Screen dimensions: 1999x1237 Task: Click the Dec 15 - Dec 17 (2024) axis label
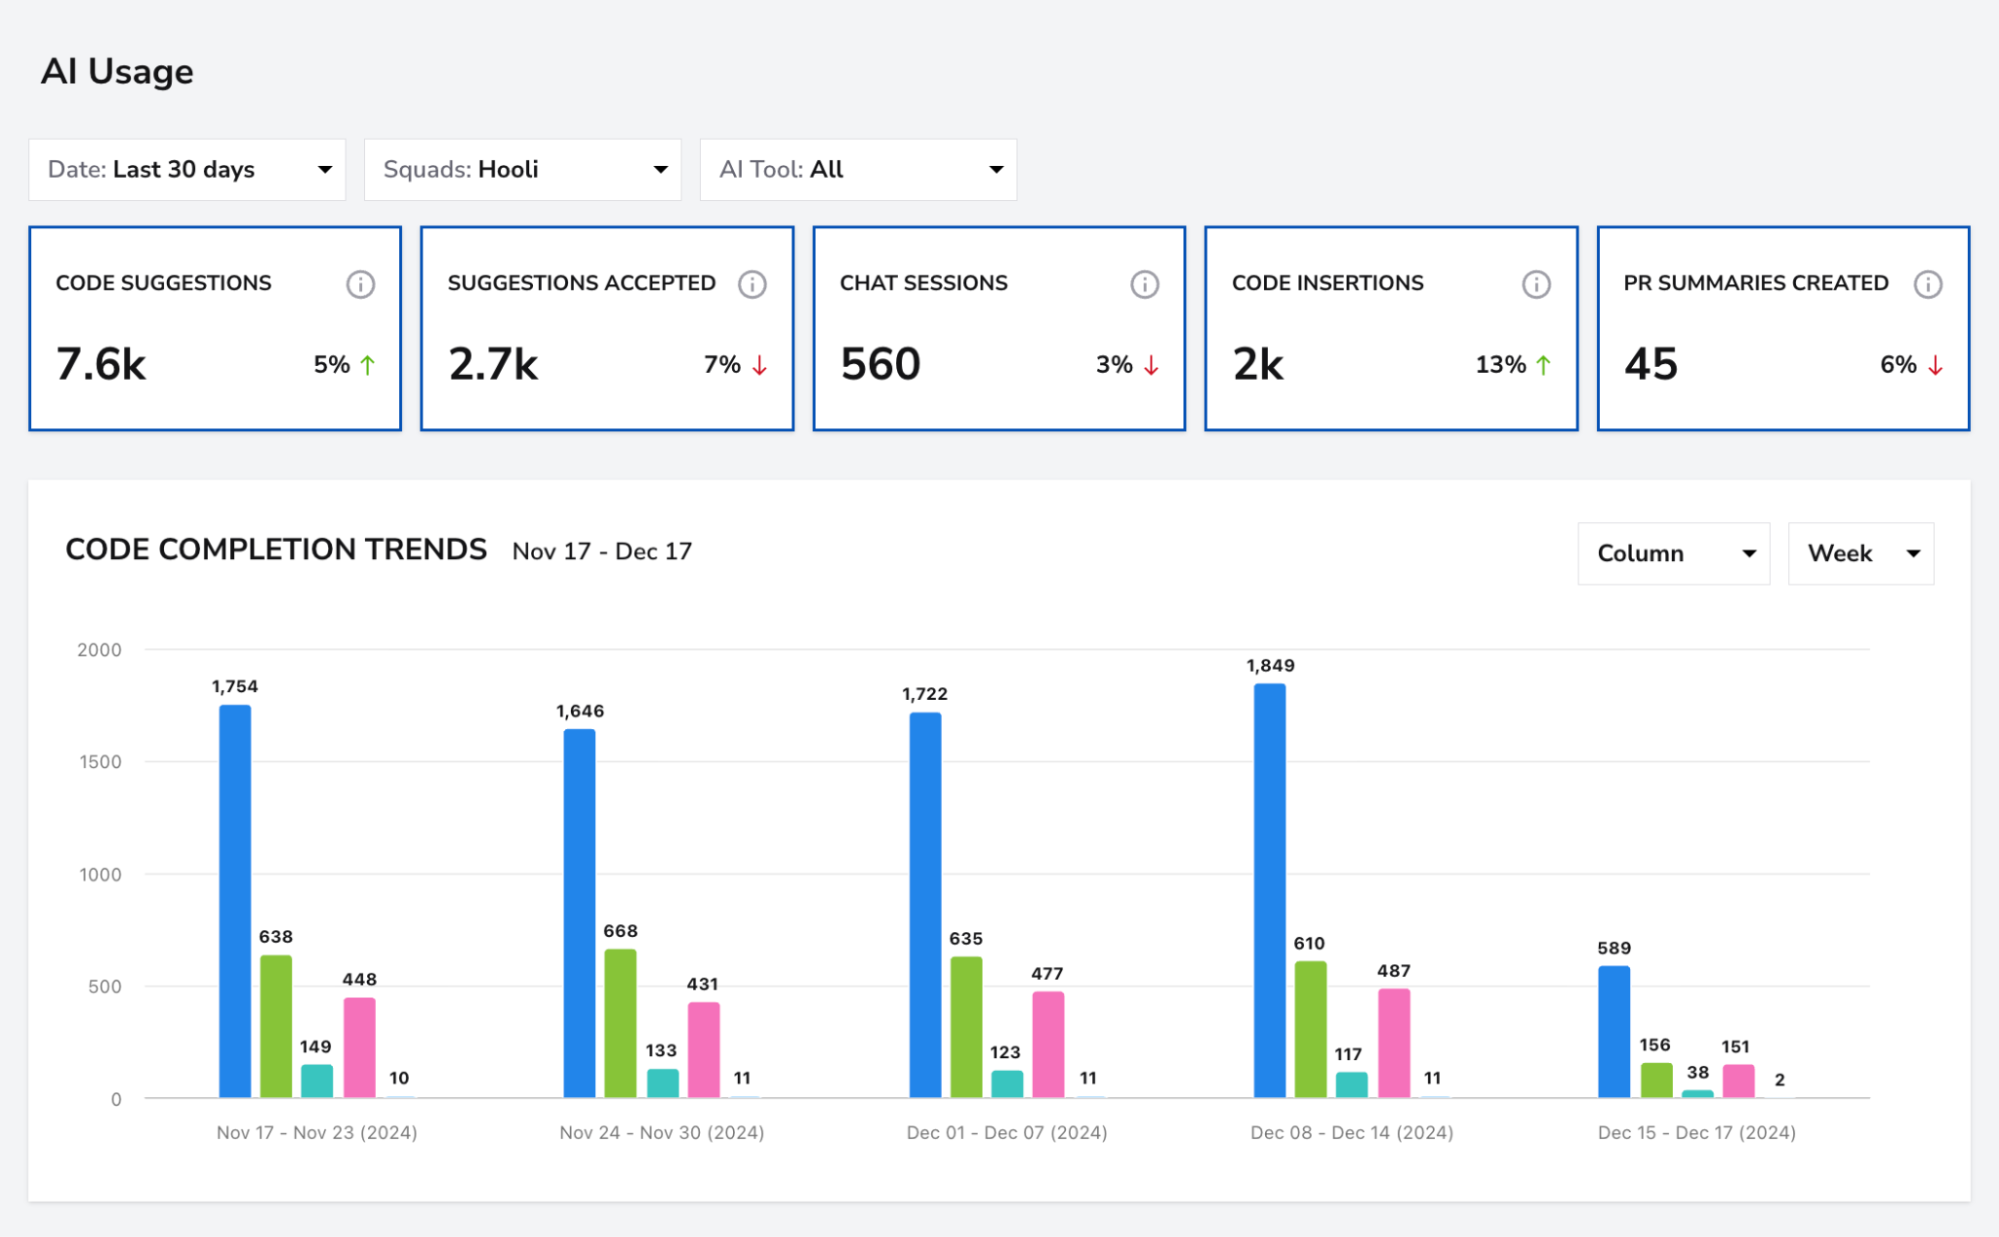coord(1697,1132)
